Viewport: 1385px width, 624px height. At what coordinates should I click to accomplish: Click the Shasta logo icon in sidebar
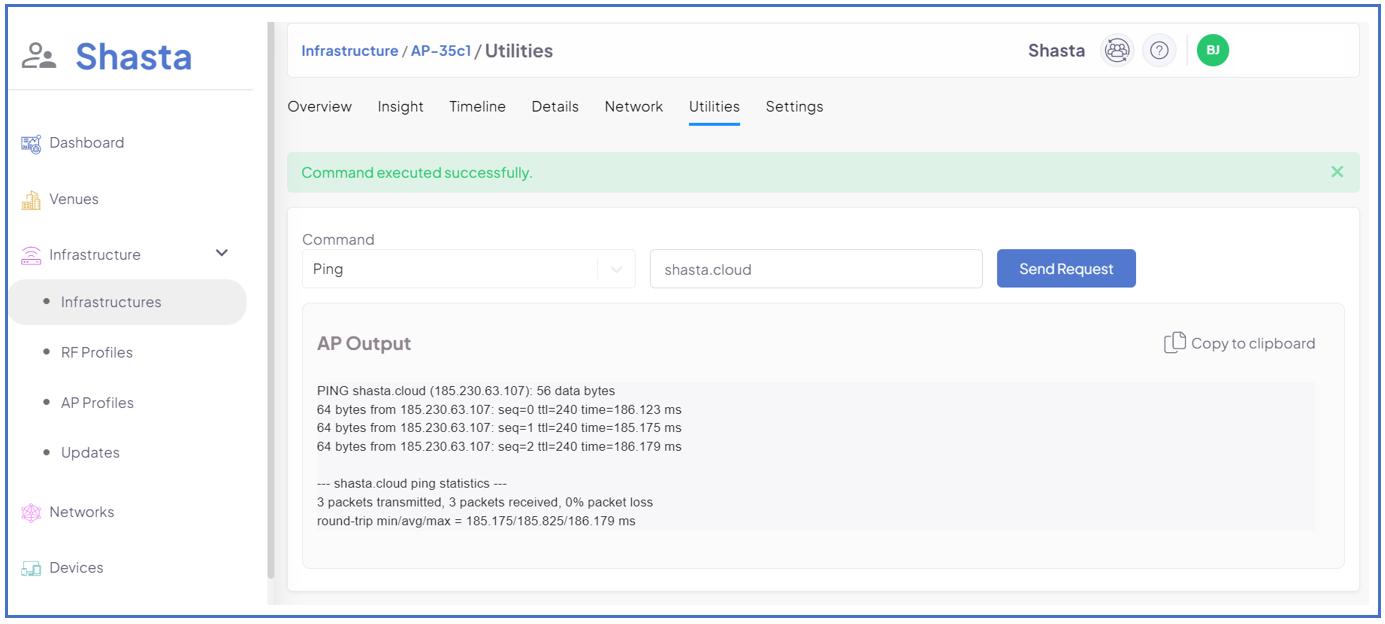[x=39, y=57]
